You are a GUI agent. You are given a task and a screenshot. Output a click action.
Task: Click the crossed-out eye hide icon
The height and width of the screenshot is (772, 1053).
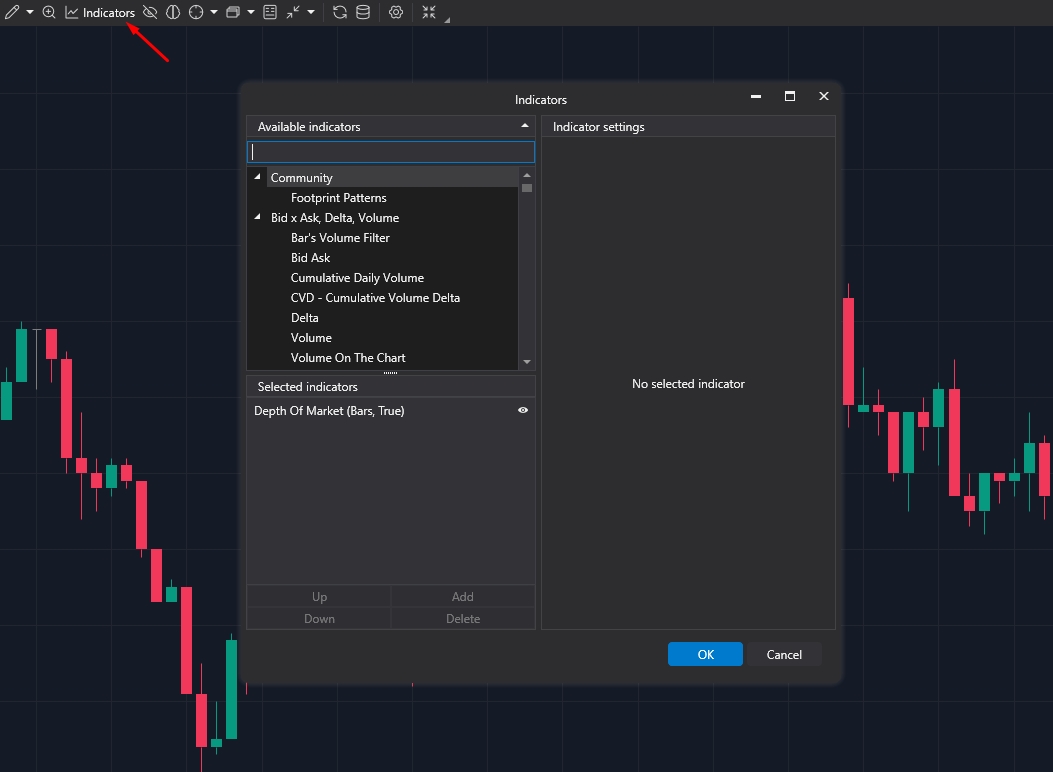pos(150,12)
